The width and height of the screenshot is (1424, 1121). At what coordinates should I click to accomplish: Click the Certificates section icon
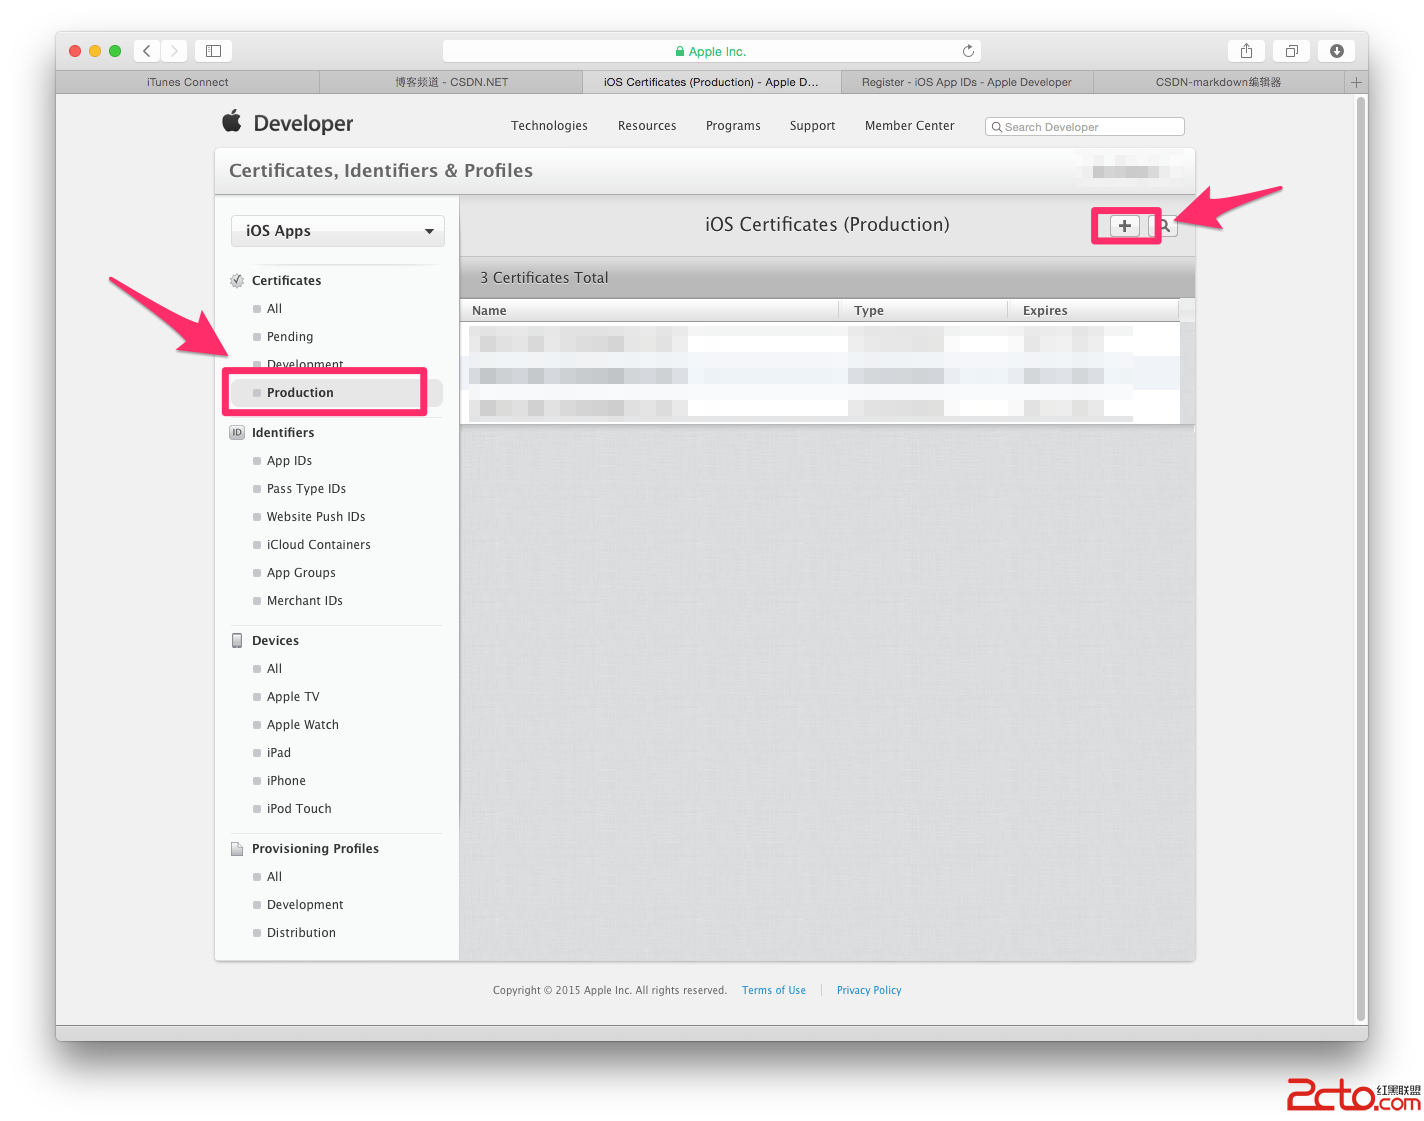[x=237, y=281]
